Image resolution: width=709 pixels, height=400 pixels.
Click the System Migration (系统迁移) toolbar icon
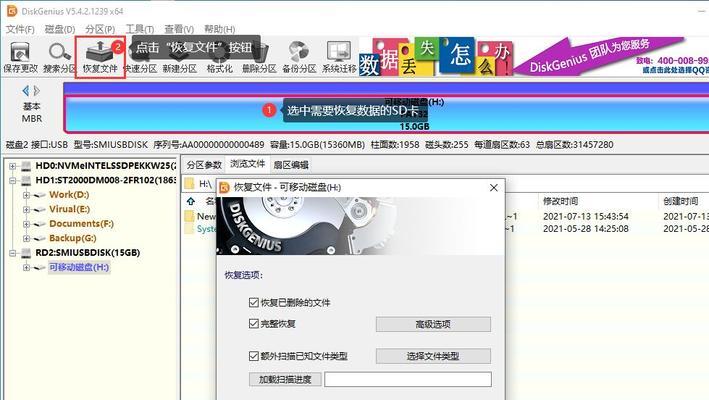point(339,57)
